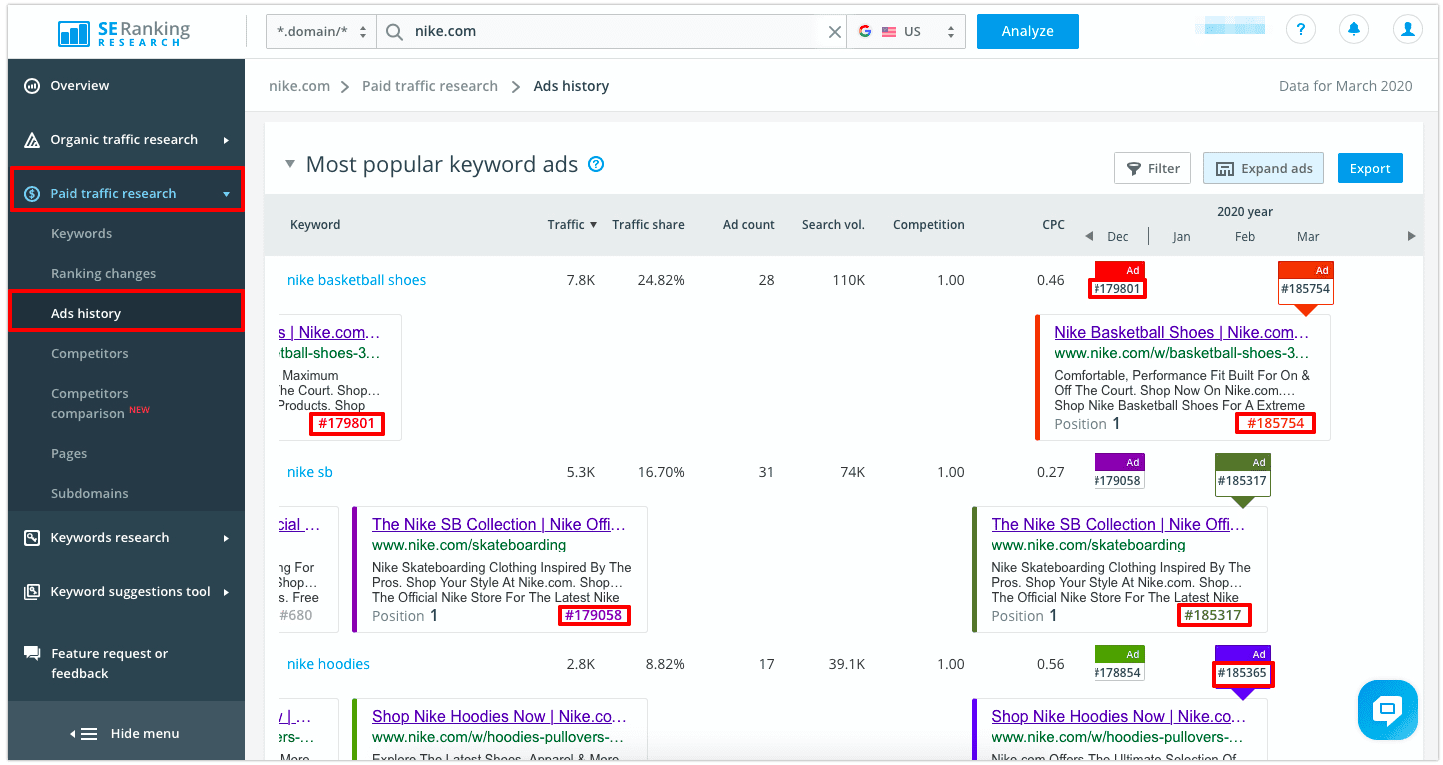The height and width of the screenshot is (765, 1443).
Task: Expand Keyword suggestions tool submenu arrow
Action: point(226,592)
